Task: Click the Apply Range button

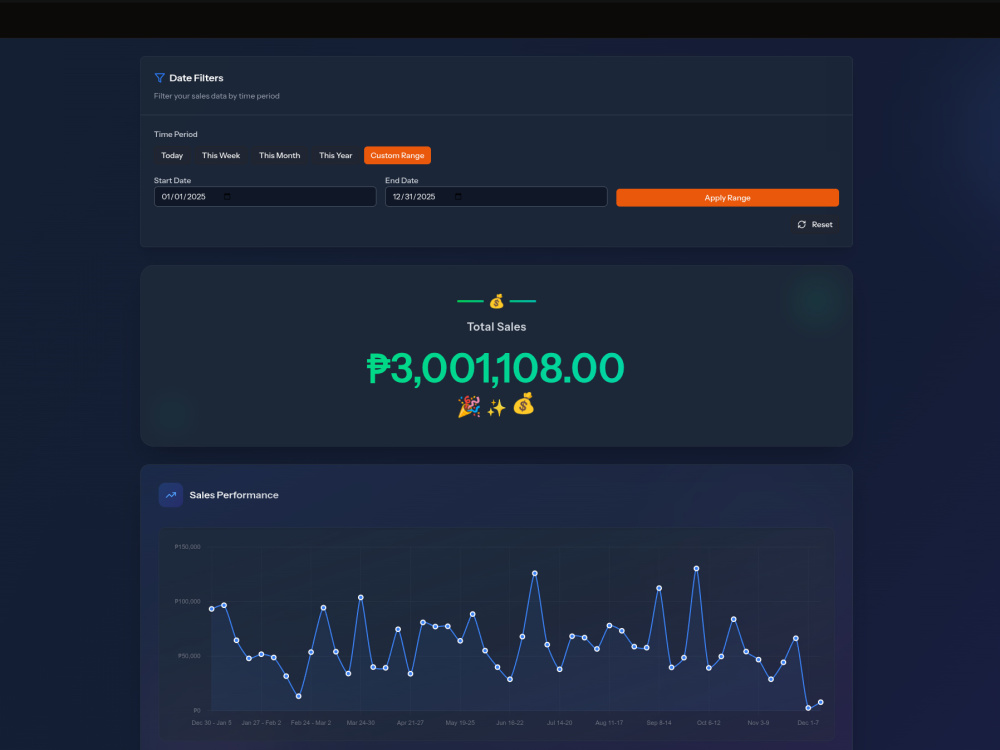Action: tap(727, 198)
